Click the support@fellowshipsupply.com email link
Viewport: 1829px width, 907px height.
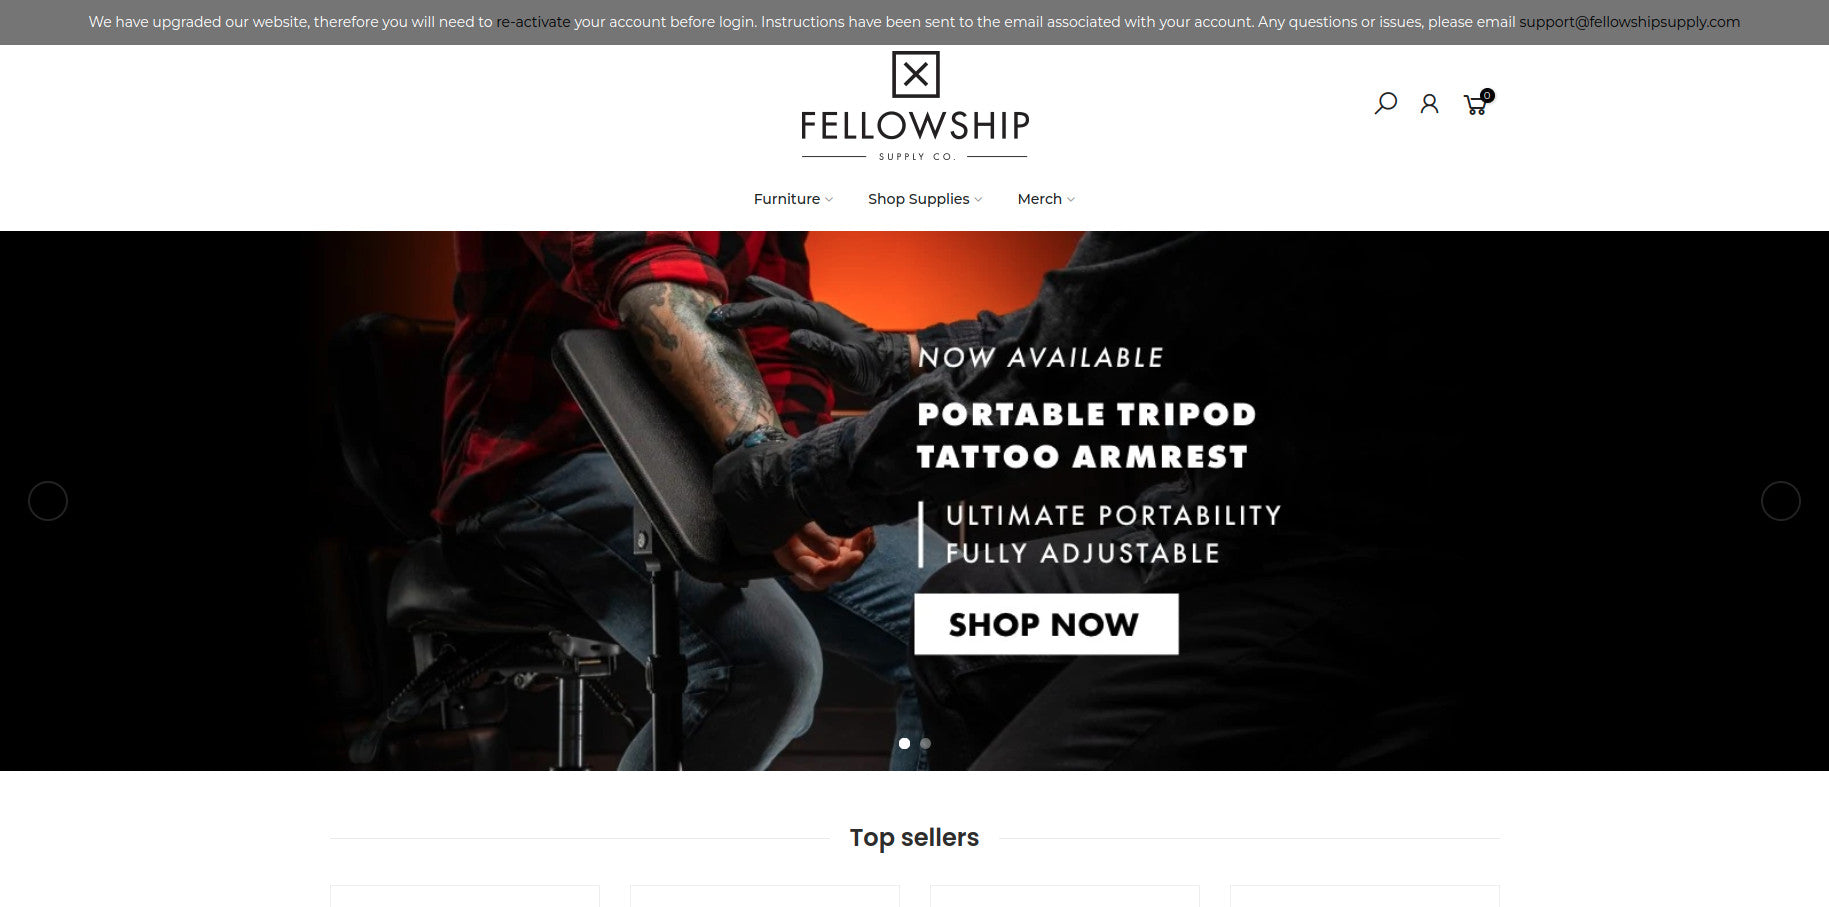pos(1629,22)
